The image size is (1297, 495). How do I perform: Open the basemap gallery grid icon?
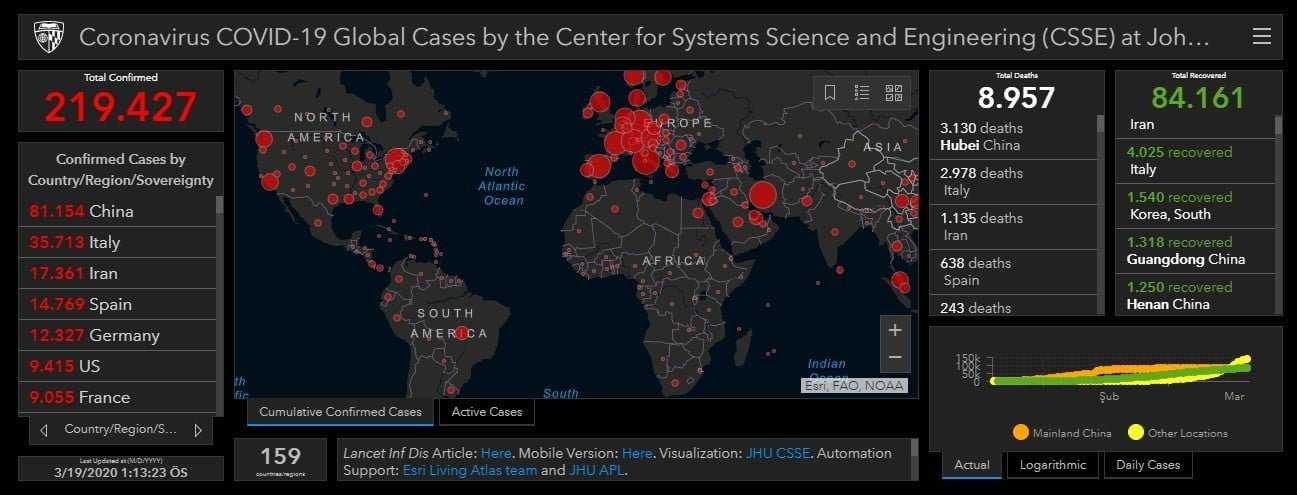pyautogui.click(x=894, y=93)
